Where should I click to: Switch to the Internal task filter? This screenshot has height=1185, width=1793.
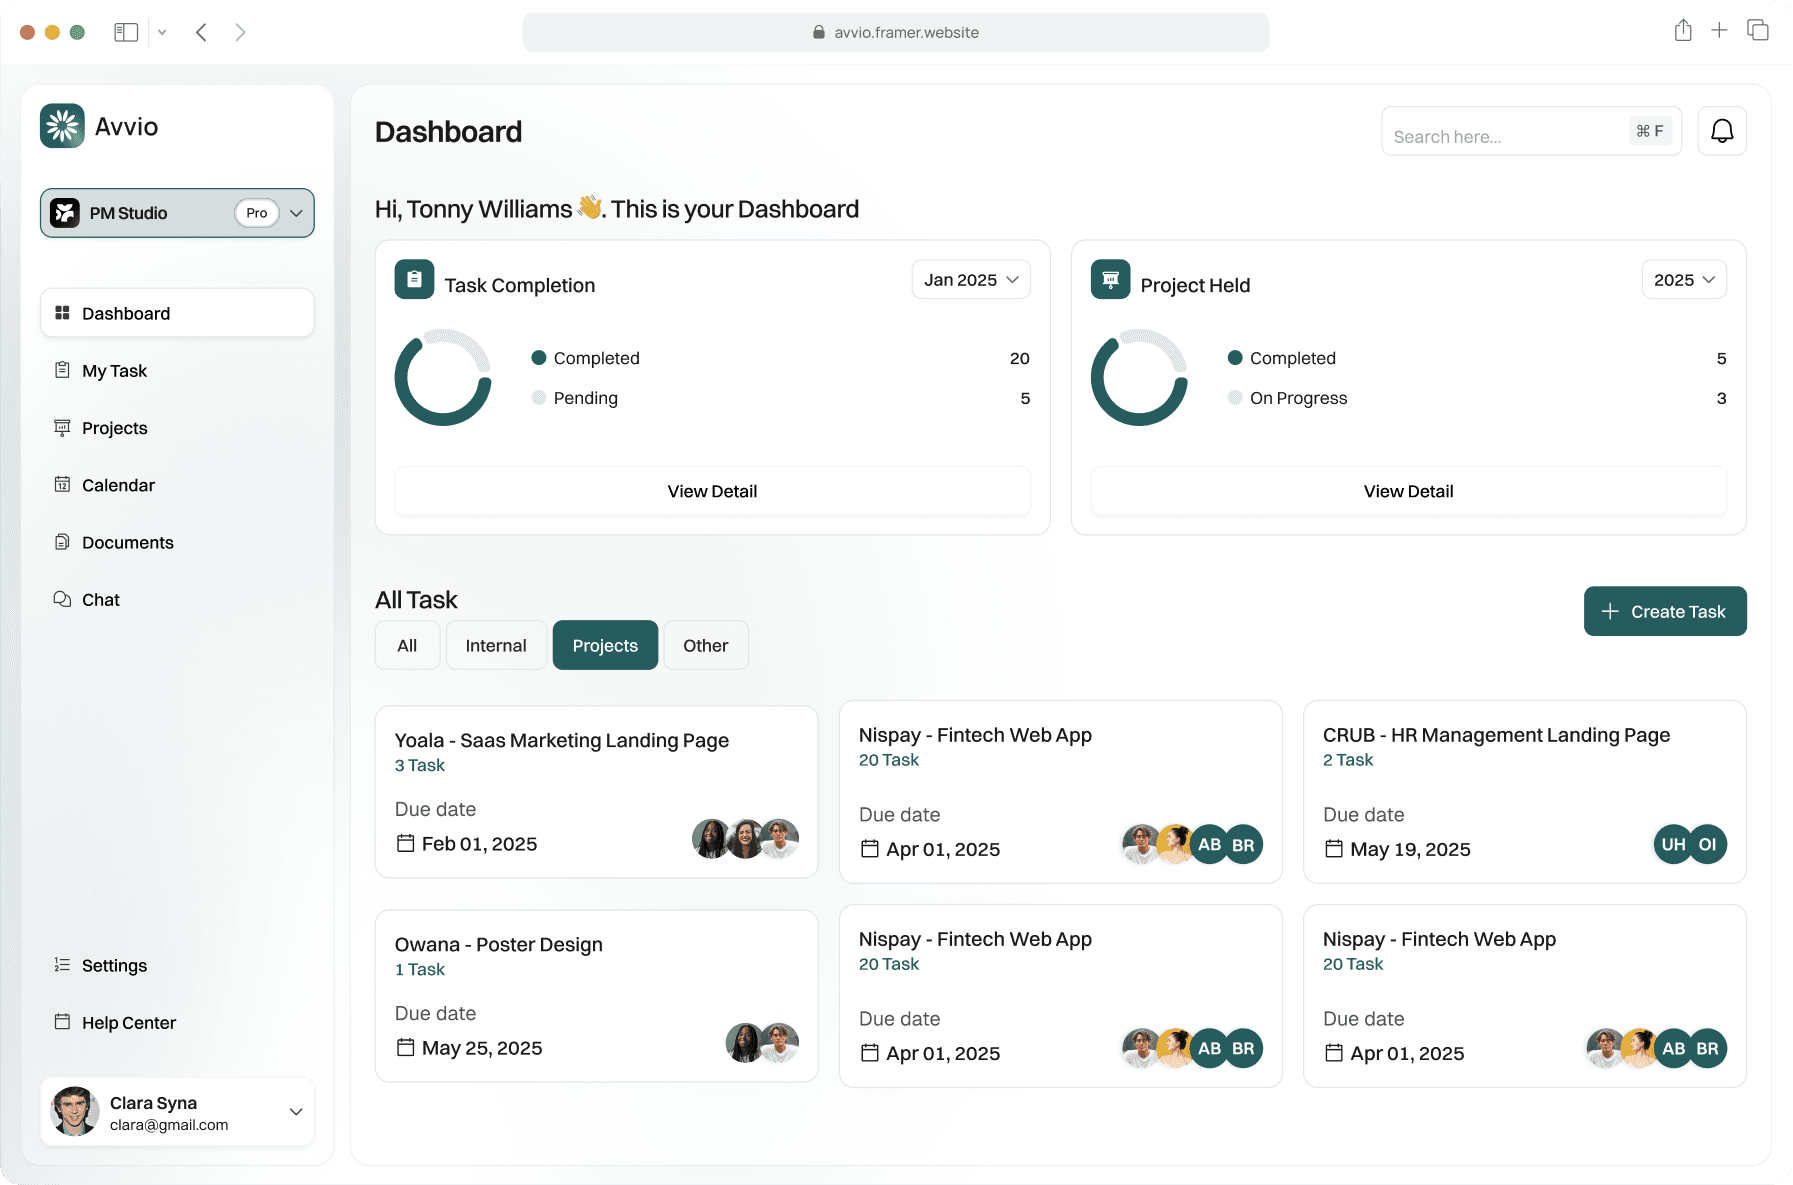[x=495, y=645]
